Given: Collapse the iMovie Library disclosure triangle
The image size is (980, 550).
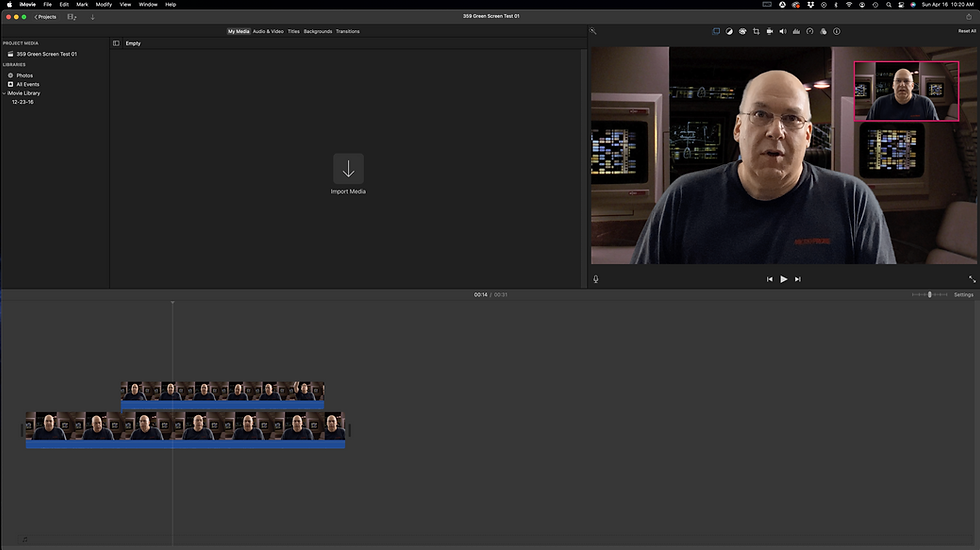Looking at the screenshot, I should [4, 93].
